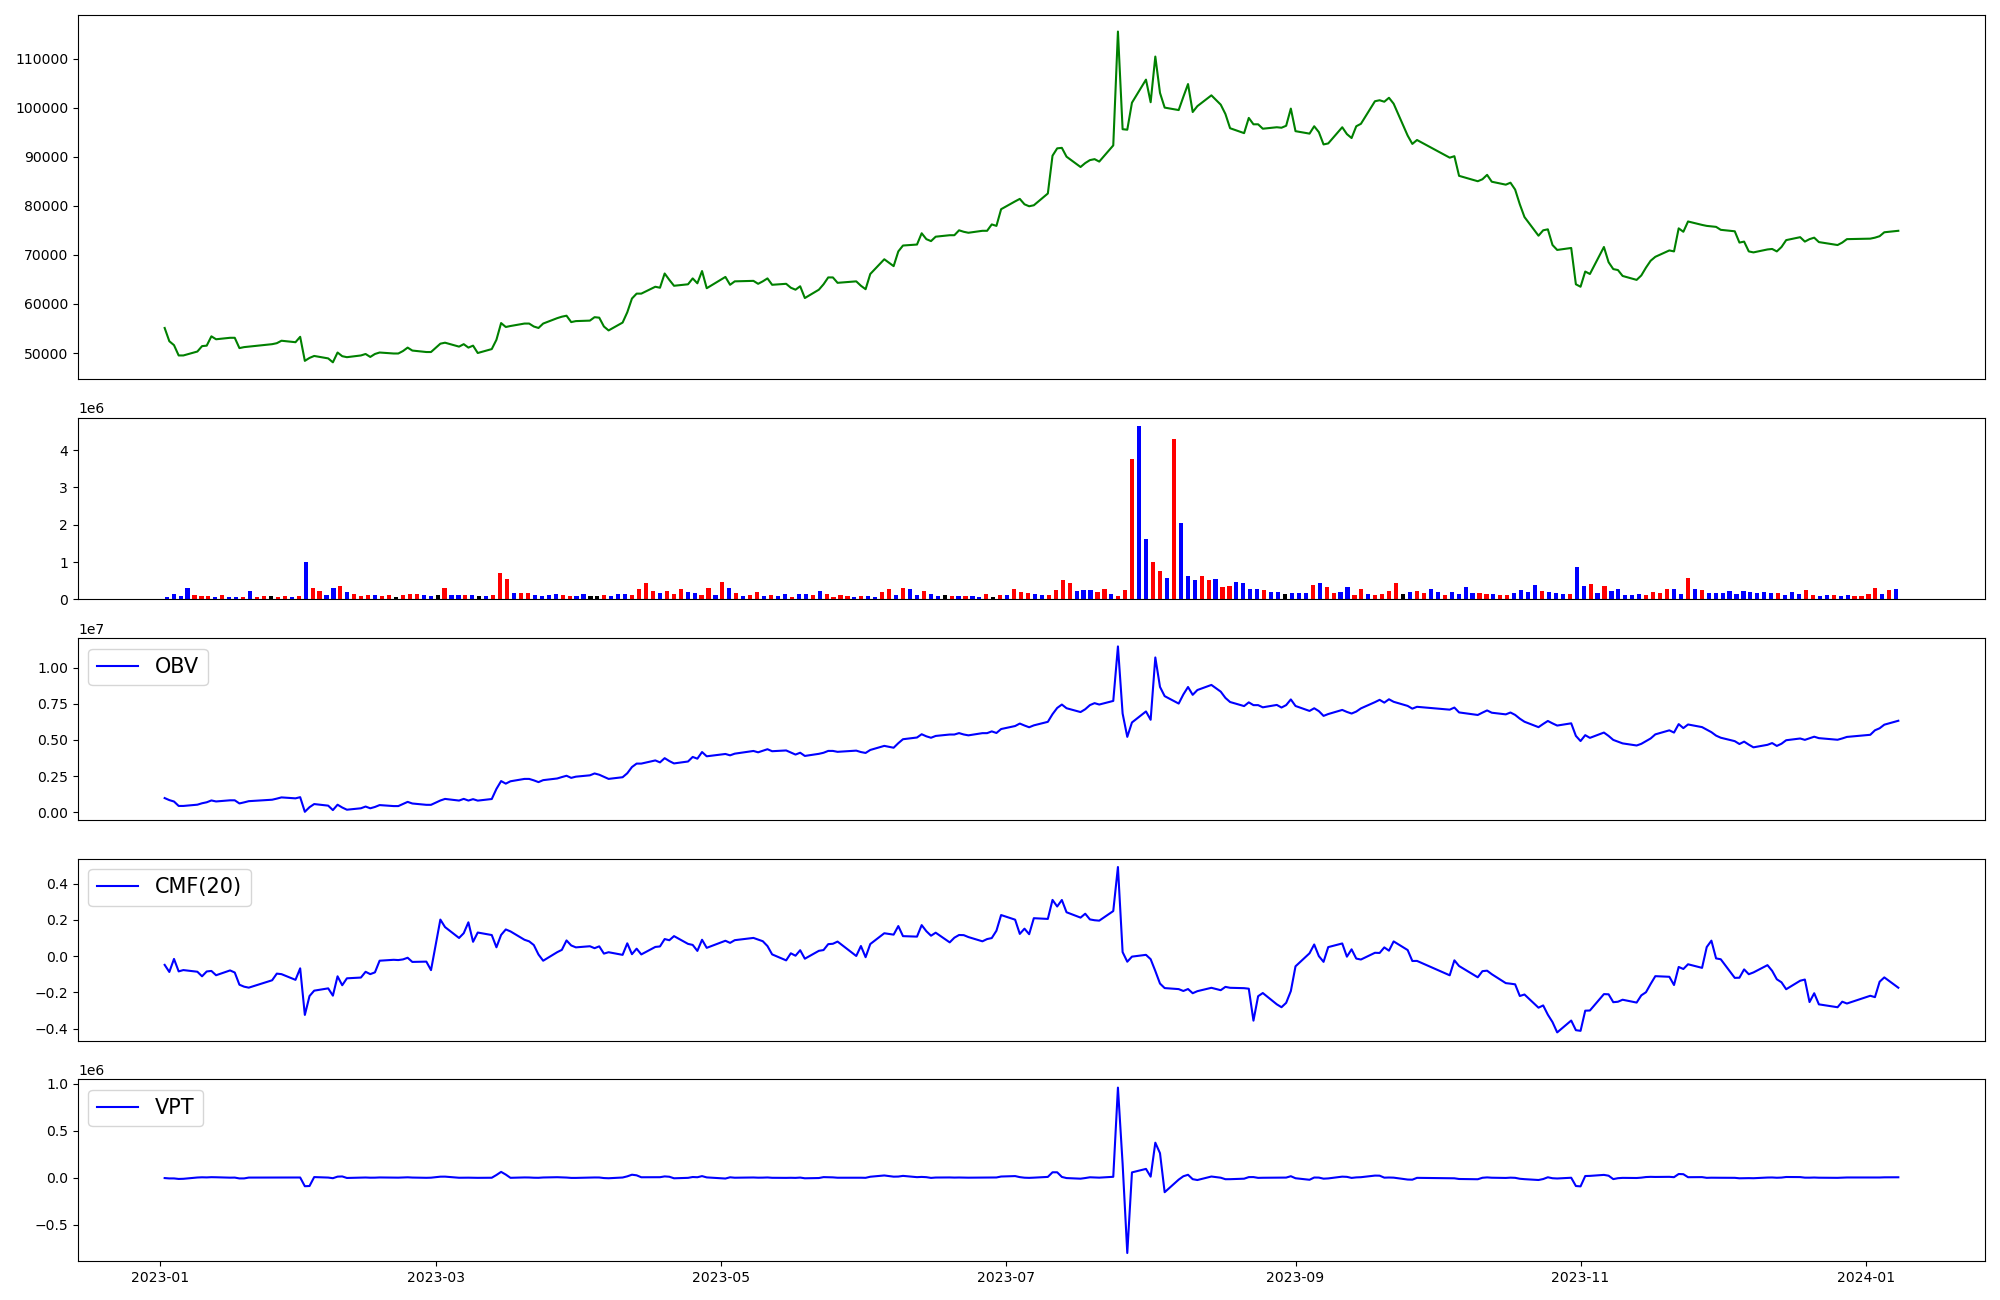
Task: Click the VPT lowest trough point
Action: click(1127, 1252)
